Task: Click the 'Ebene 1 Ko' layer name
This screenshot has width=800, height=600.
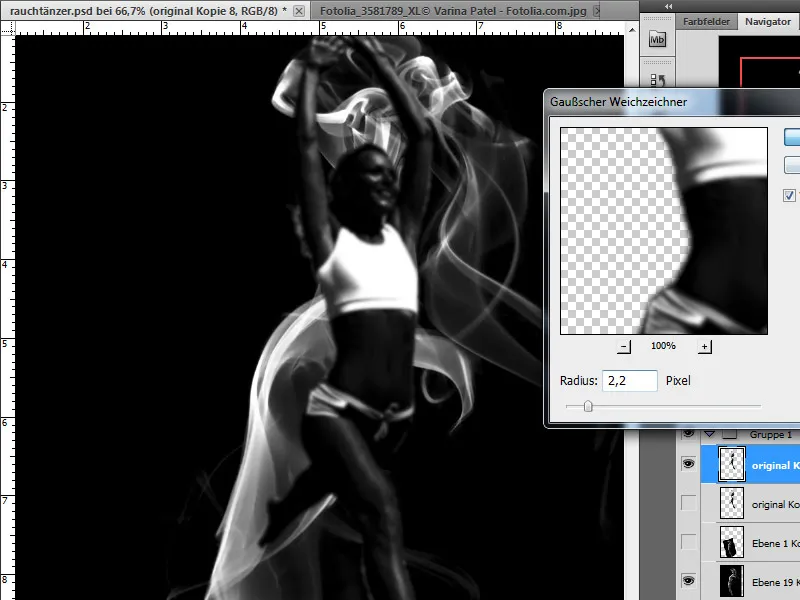Action: [x=776, y=543]
